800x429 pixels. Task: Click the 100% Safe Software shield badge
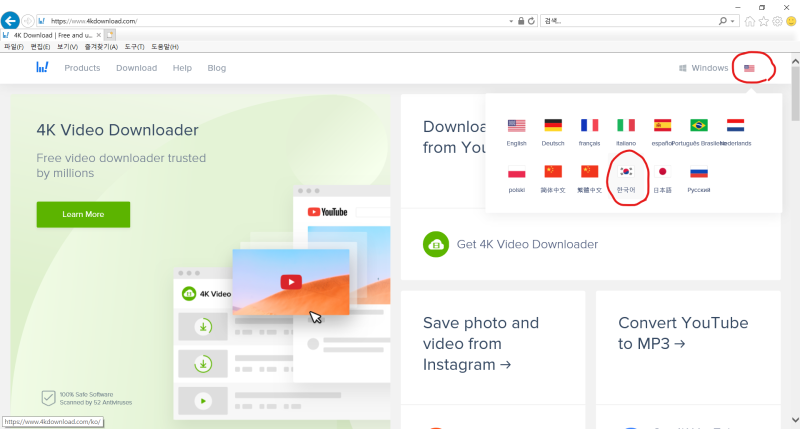pos(48,398)
